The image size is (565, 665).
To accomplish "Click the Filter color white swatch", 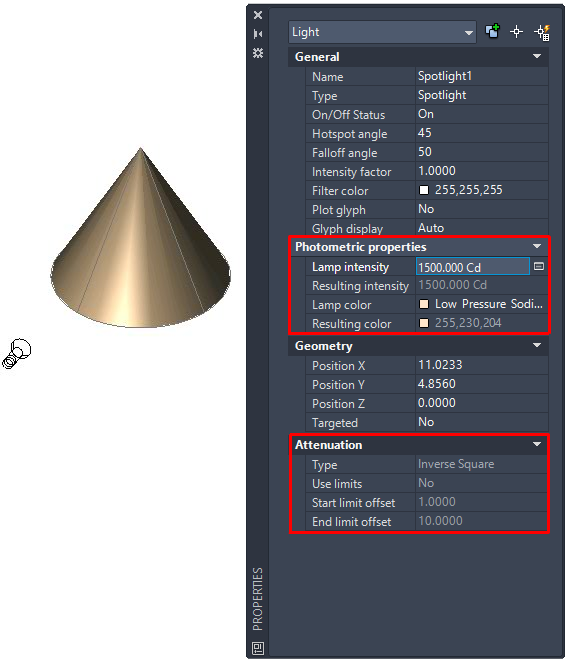I will coord(424,190).
